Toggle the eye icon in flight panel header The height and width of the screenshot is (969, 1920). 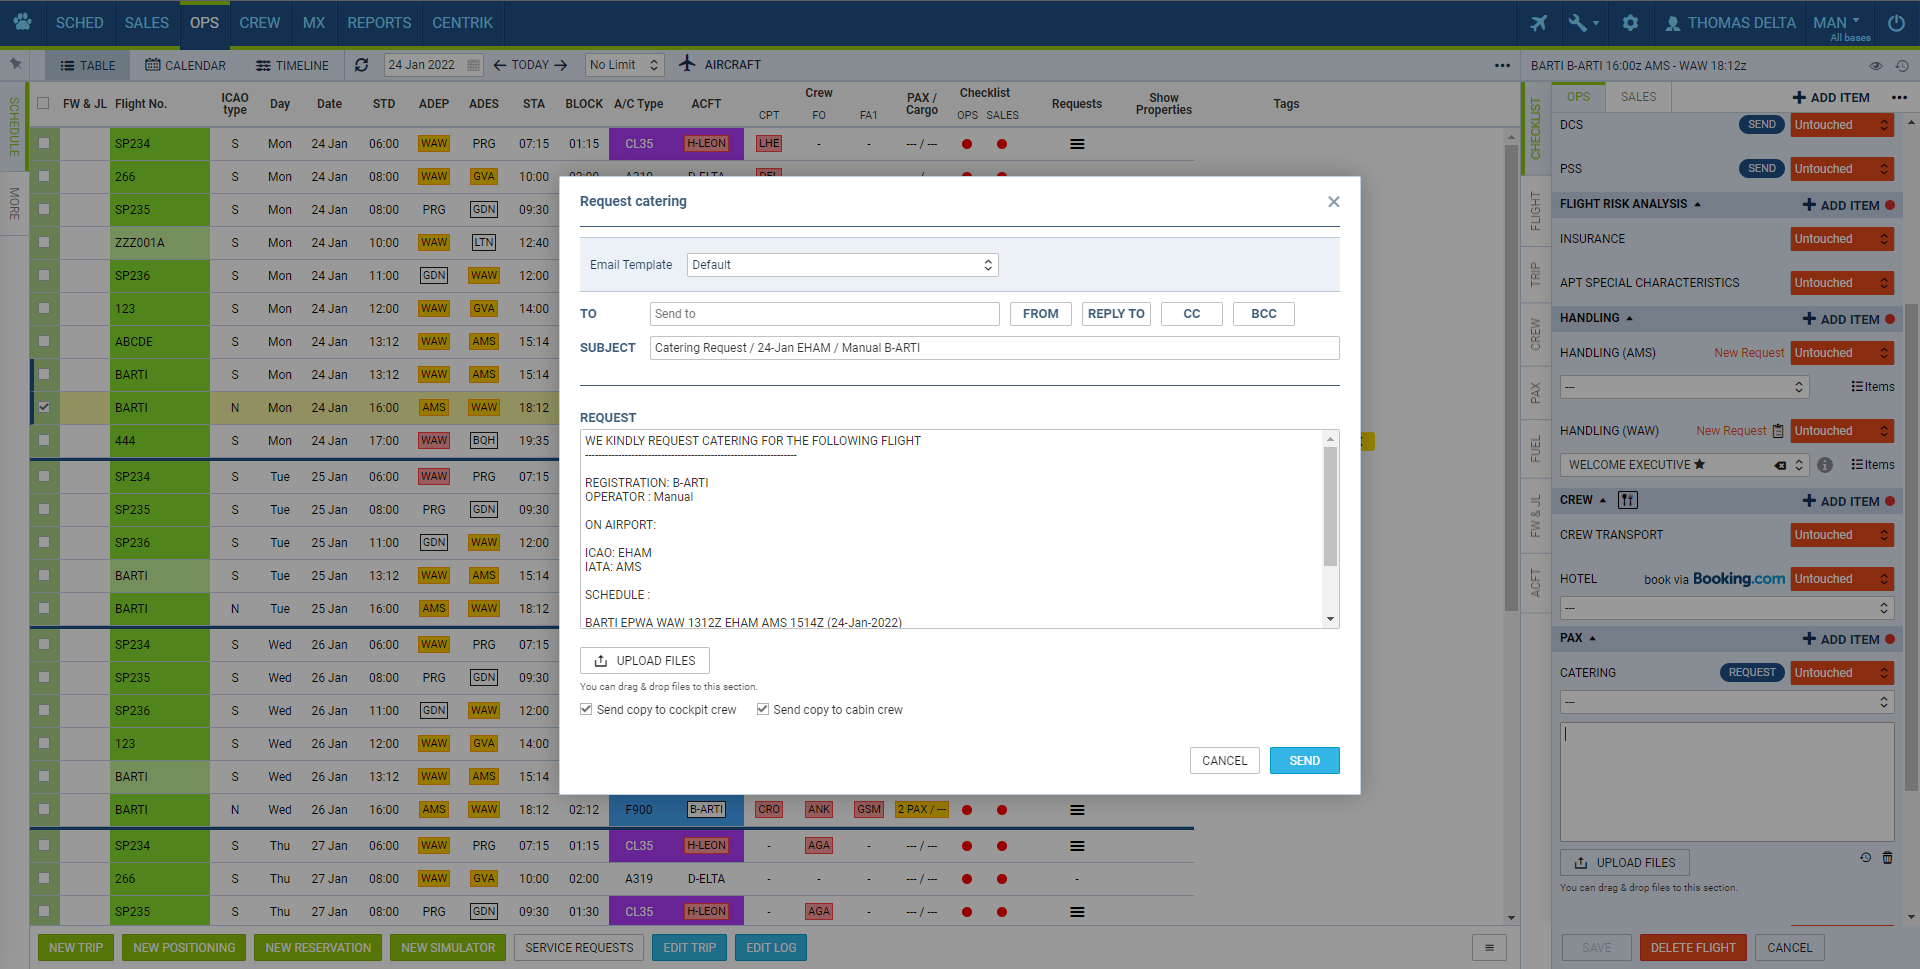click(1875, 66)
